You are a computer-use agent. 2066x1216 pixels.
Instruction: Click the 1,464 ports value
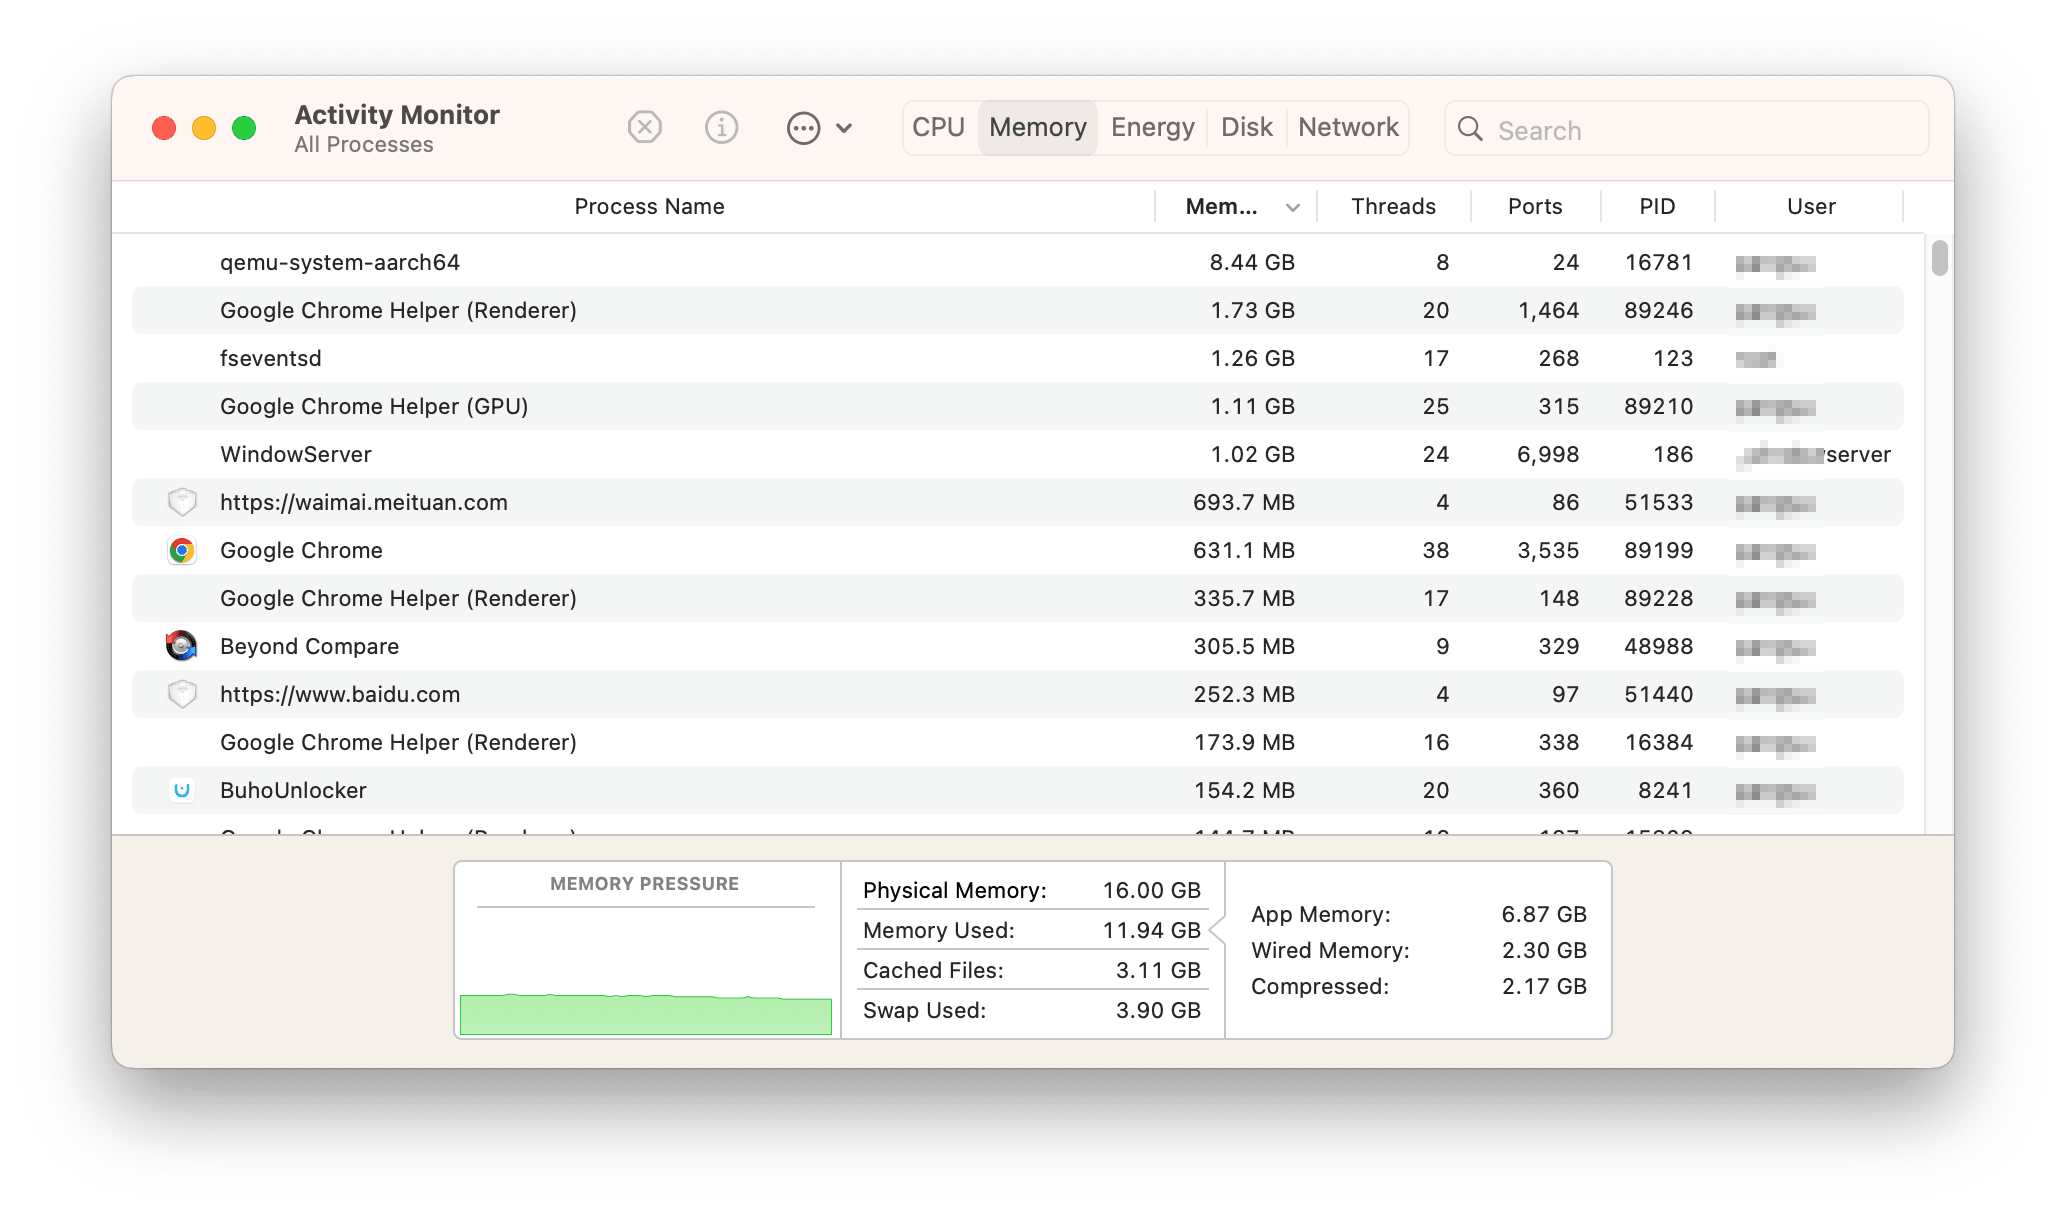point(1548,310)
